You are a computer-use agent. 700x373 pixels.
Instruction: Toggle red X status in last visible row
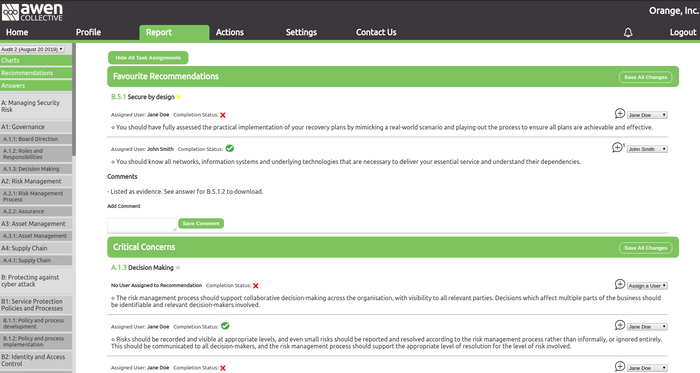[x=223, y=368]
